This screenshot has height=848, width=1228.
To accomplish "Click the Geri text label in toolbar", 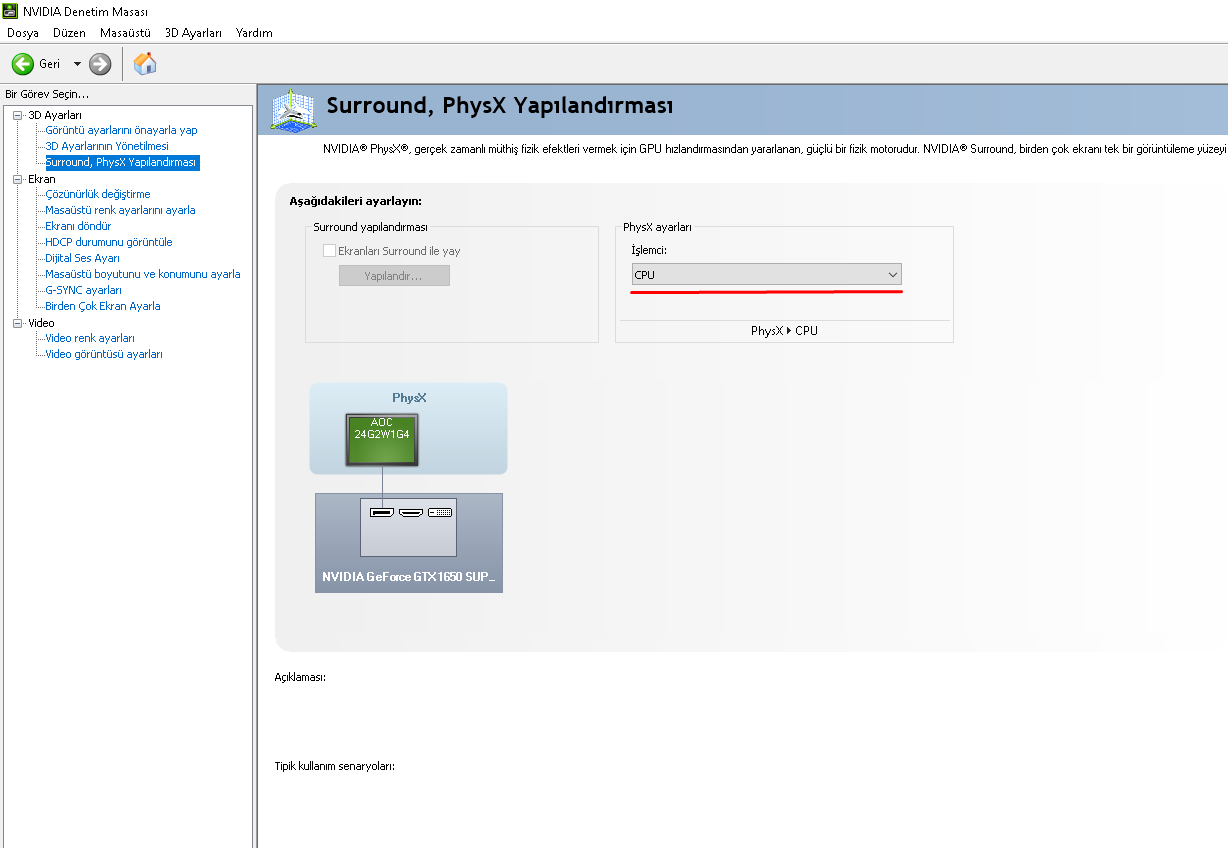I will pos(50,64).
